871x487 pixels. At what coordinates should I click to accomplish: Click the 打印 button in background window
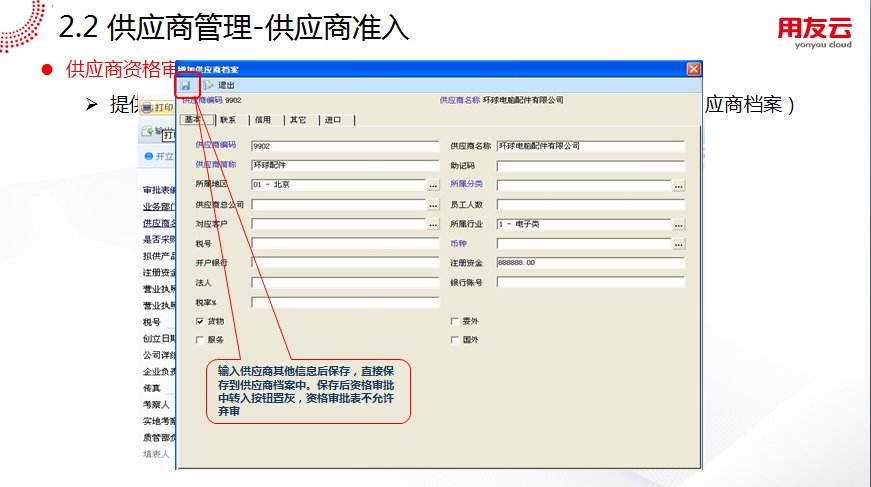pos(157,108)
